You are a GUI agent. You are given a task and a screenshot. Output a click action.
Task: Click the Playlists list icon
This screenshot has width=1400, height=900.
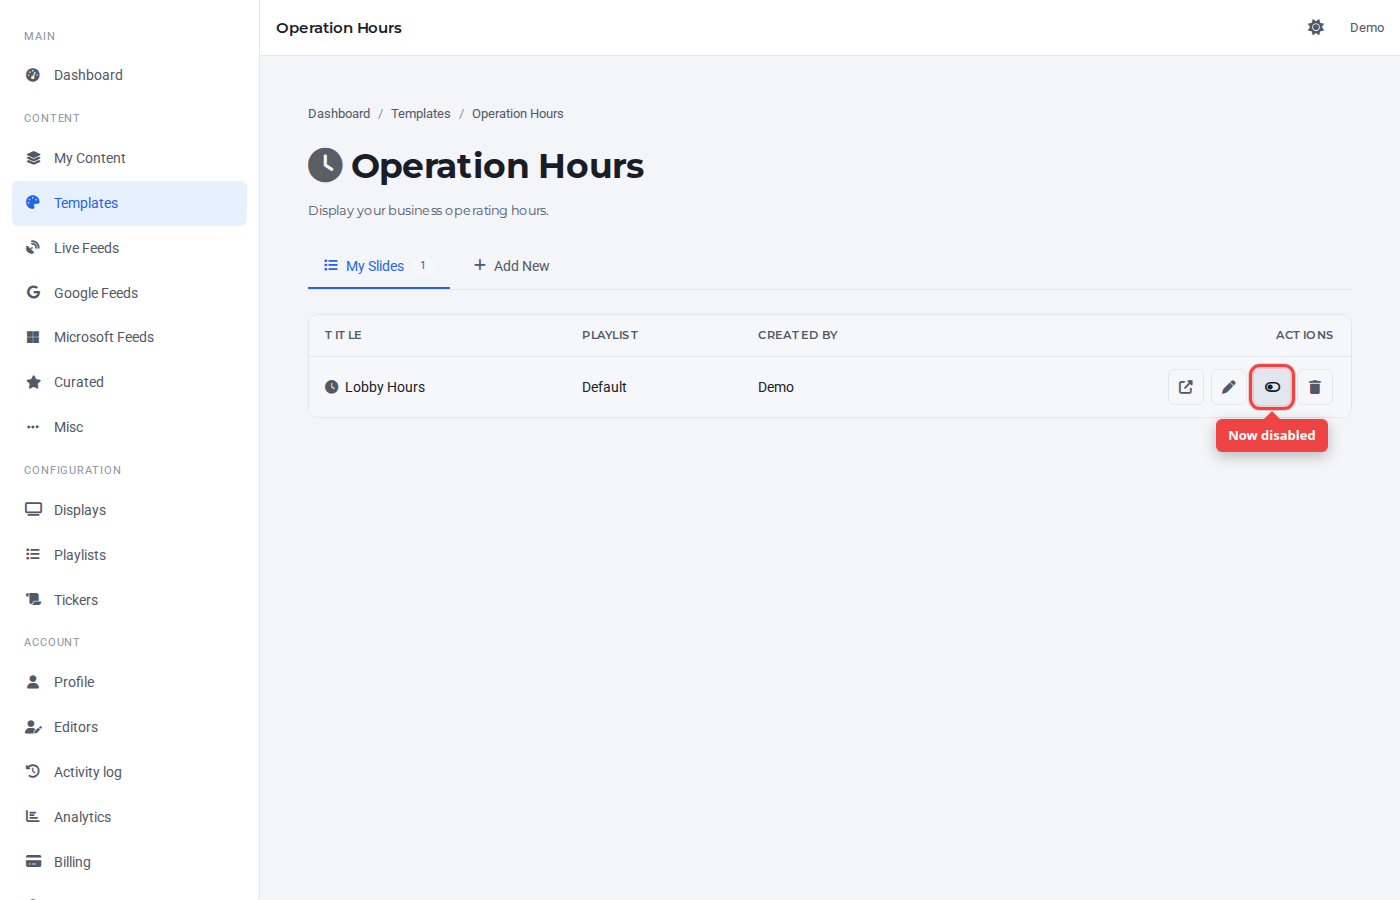coord(33,554)
